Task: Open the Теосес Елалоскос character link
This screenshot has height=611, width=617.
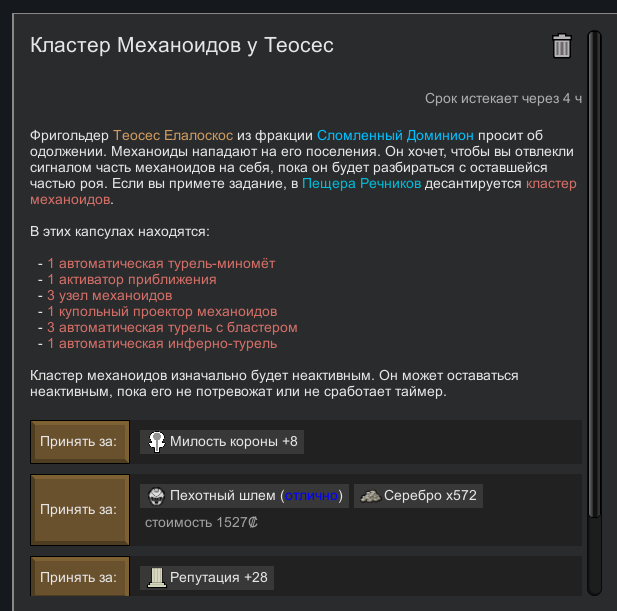Action: [x=173, y=134]
